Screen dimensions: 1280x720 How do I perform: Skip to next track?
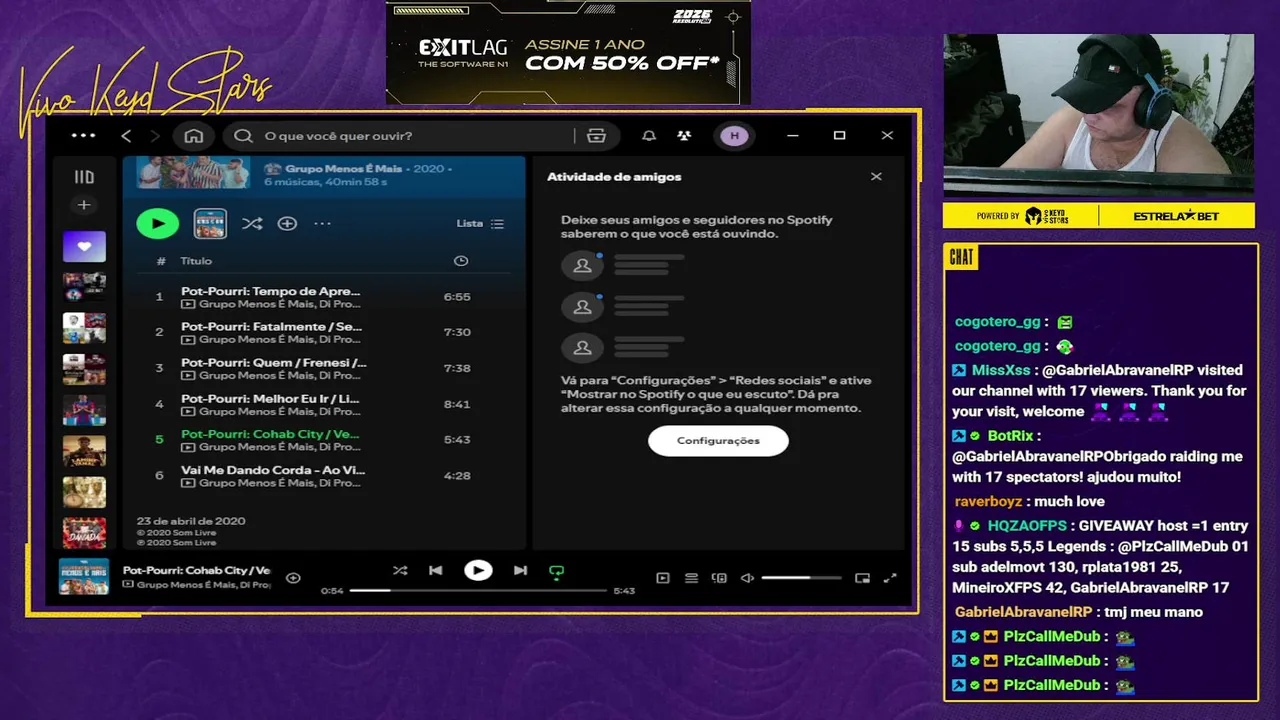pos(520,571)
